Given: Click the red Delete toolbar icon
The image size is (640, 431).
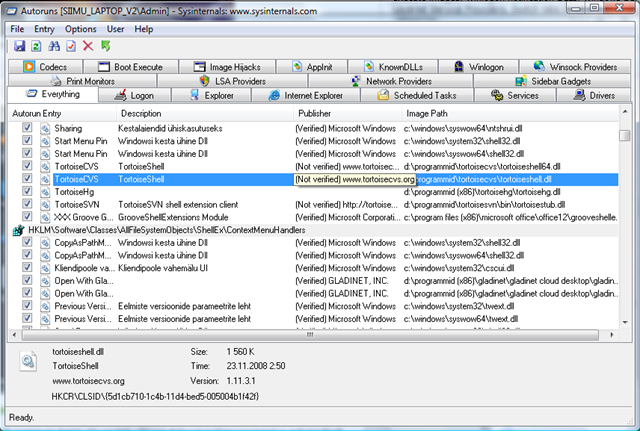Looking at the screenshot, I should click(x=88, y=46).
